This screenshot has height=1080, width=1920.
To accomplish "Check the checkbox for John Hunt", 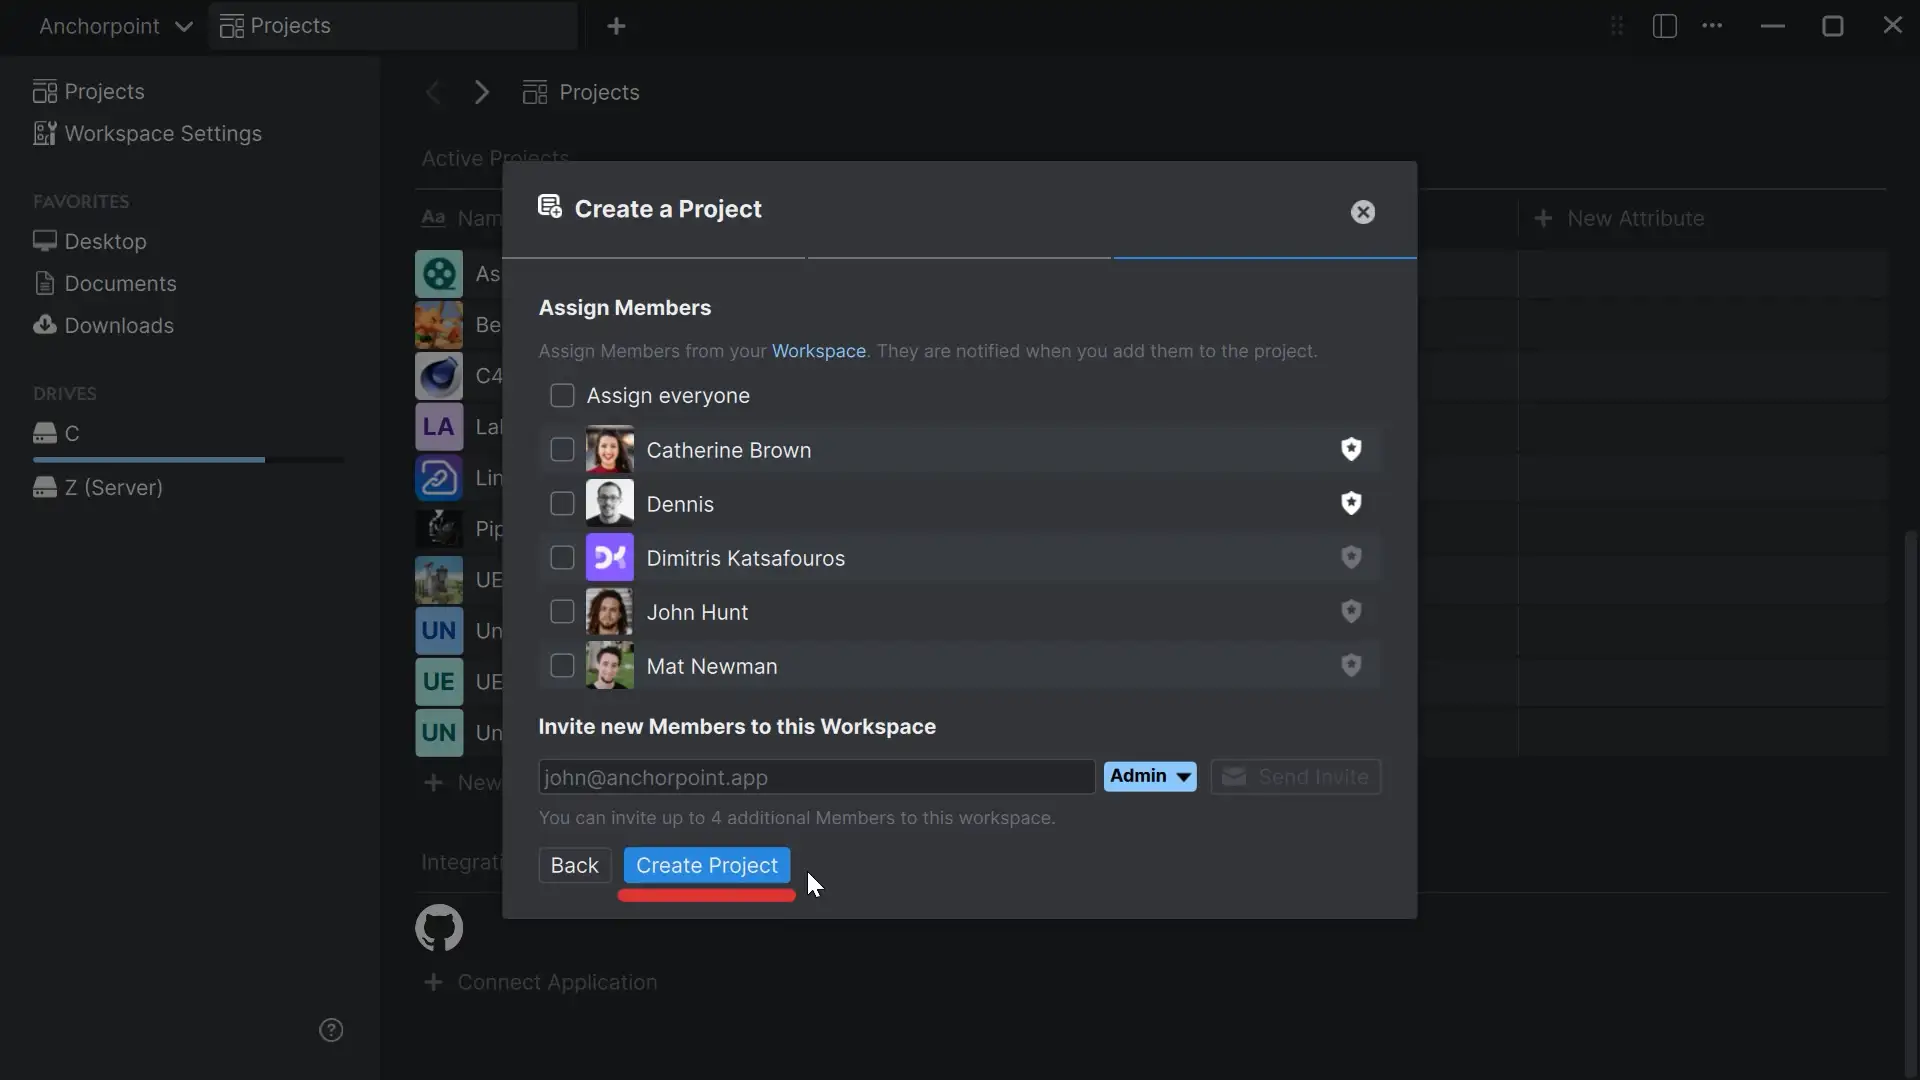I will [562, 611].
